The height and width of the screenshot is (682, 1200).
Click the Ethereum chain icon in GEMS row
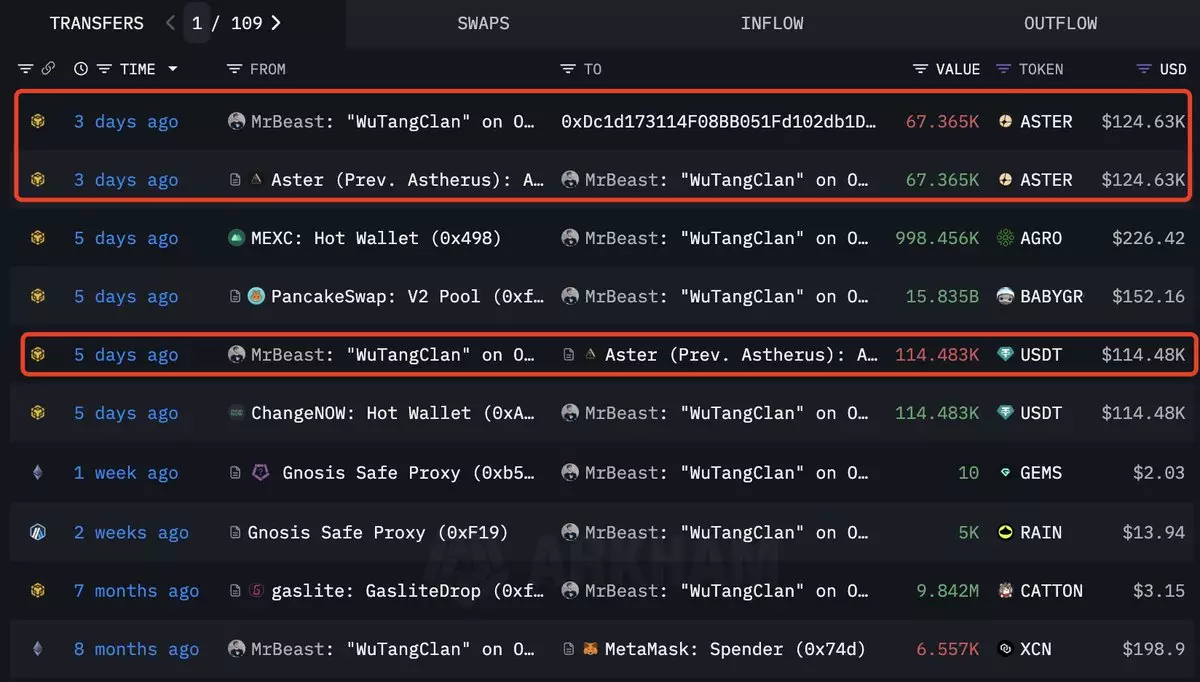(37, 473)
